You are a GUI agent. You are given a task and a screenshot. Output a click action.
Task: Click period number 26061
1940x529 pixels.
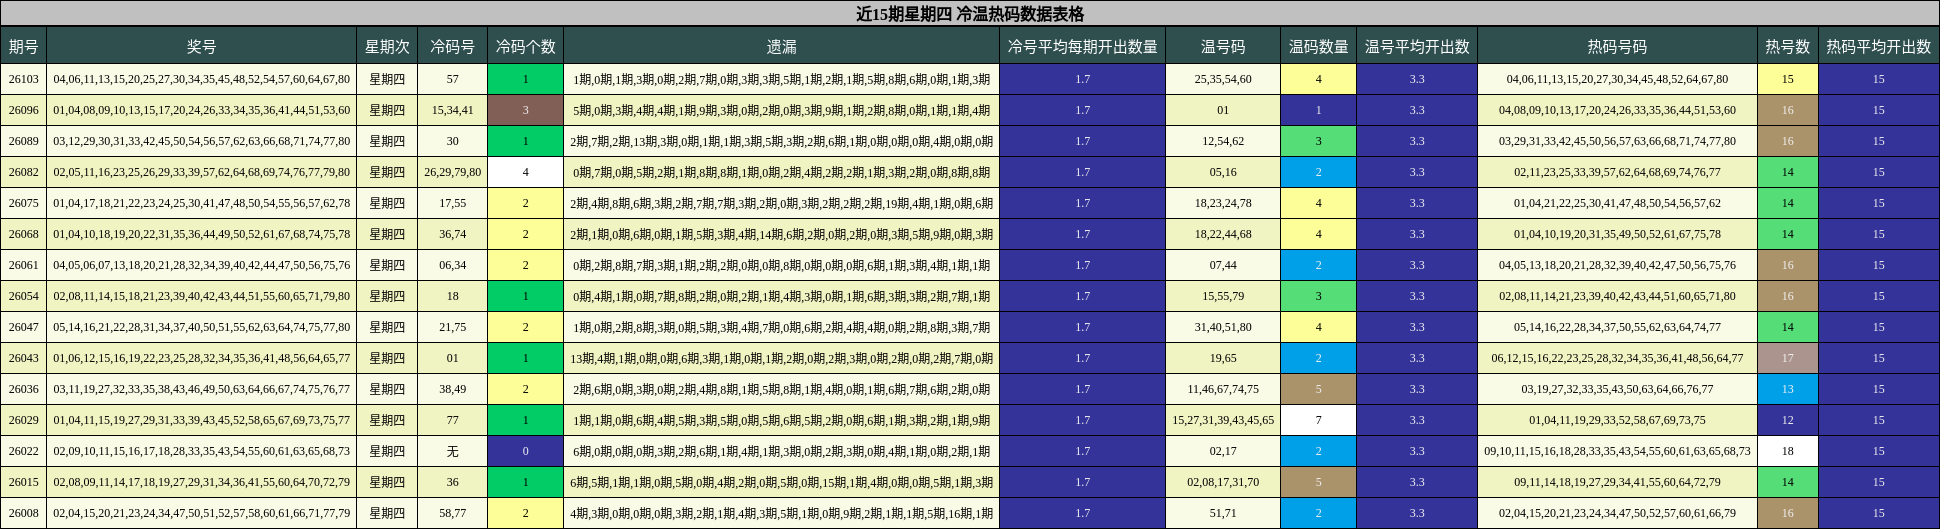click(x=24, y=265)
